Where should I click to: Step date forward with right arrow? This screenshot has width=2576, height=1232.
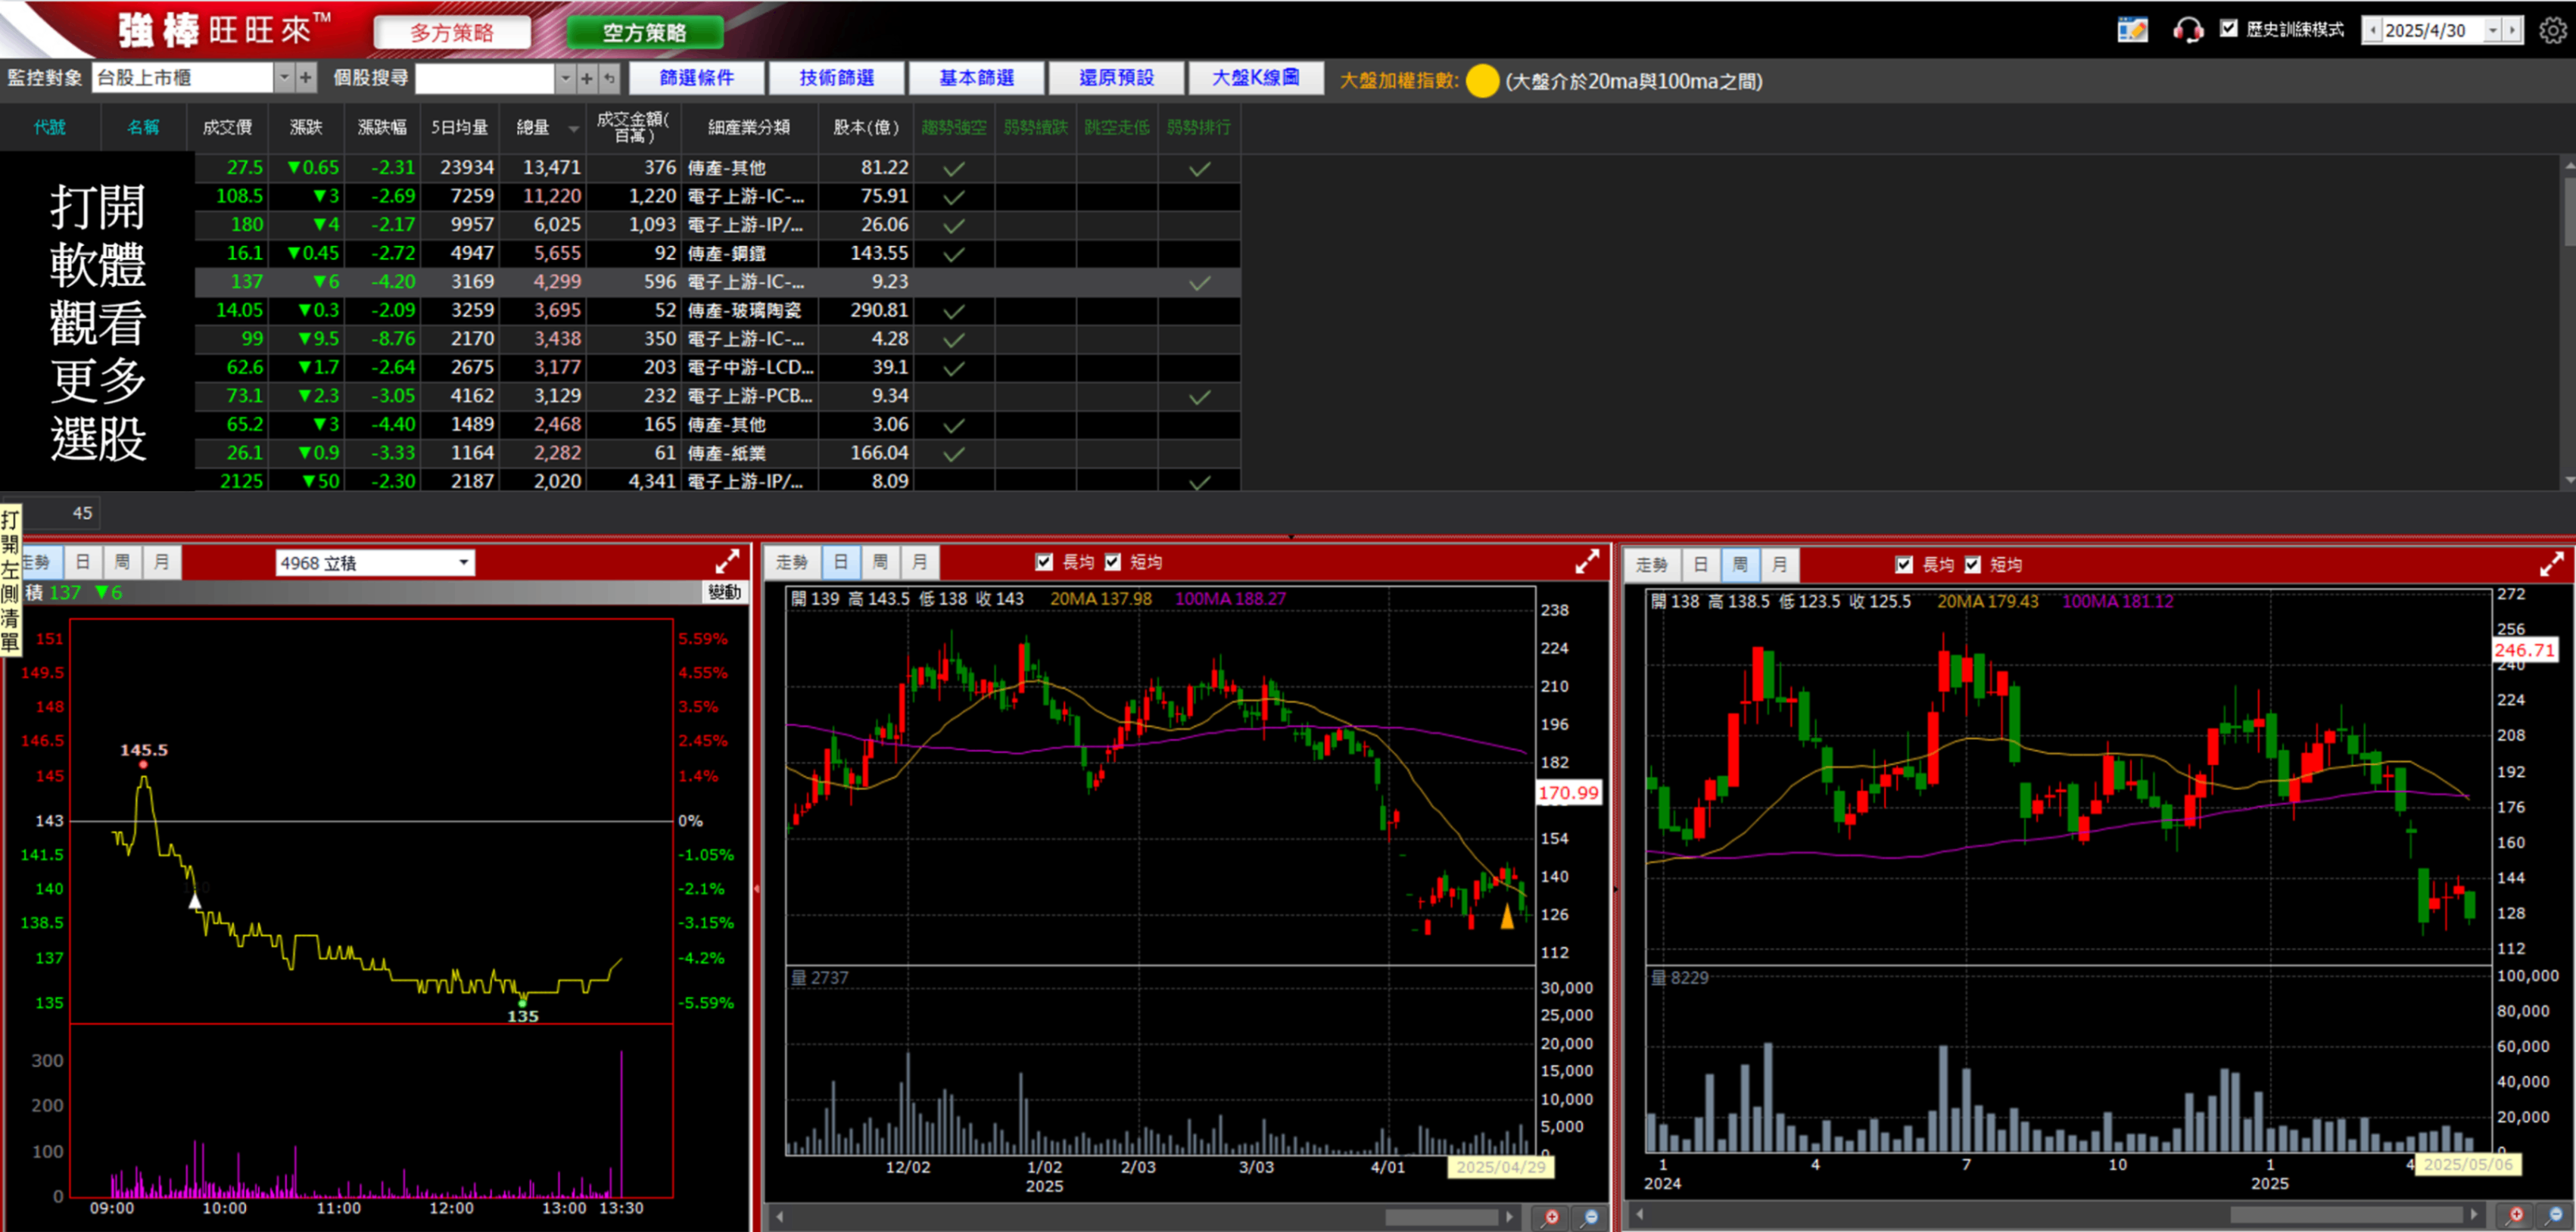2511,30
